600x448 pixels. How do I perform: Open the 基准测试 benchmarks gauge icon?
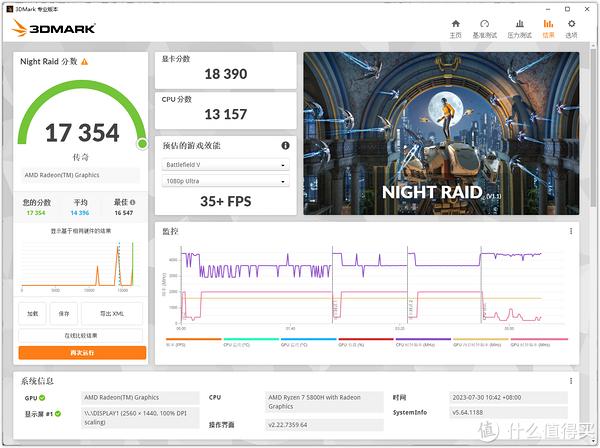click(x=484, y=24)
